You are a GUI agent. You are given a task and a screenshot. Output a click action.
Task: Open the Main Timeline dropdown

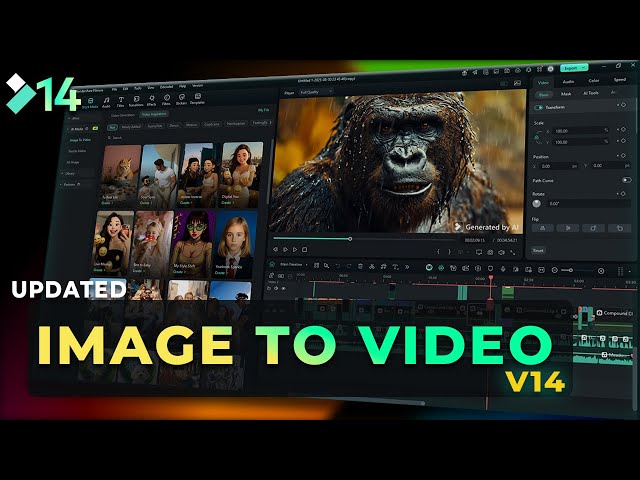pos(293,264)
